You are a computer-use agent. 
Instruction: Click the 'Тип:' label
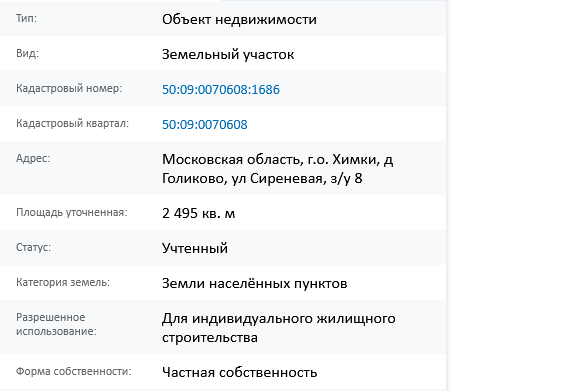(26, 18)
